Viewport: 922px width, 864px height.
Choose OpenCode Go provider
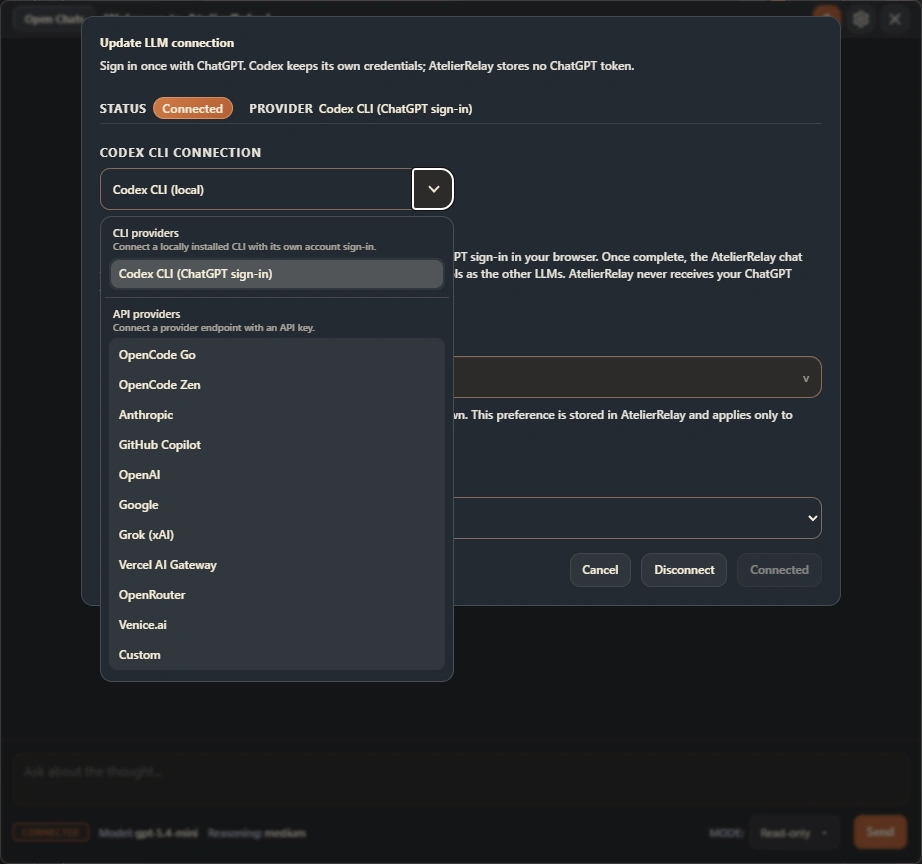pos(276,355)
